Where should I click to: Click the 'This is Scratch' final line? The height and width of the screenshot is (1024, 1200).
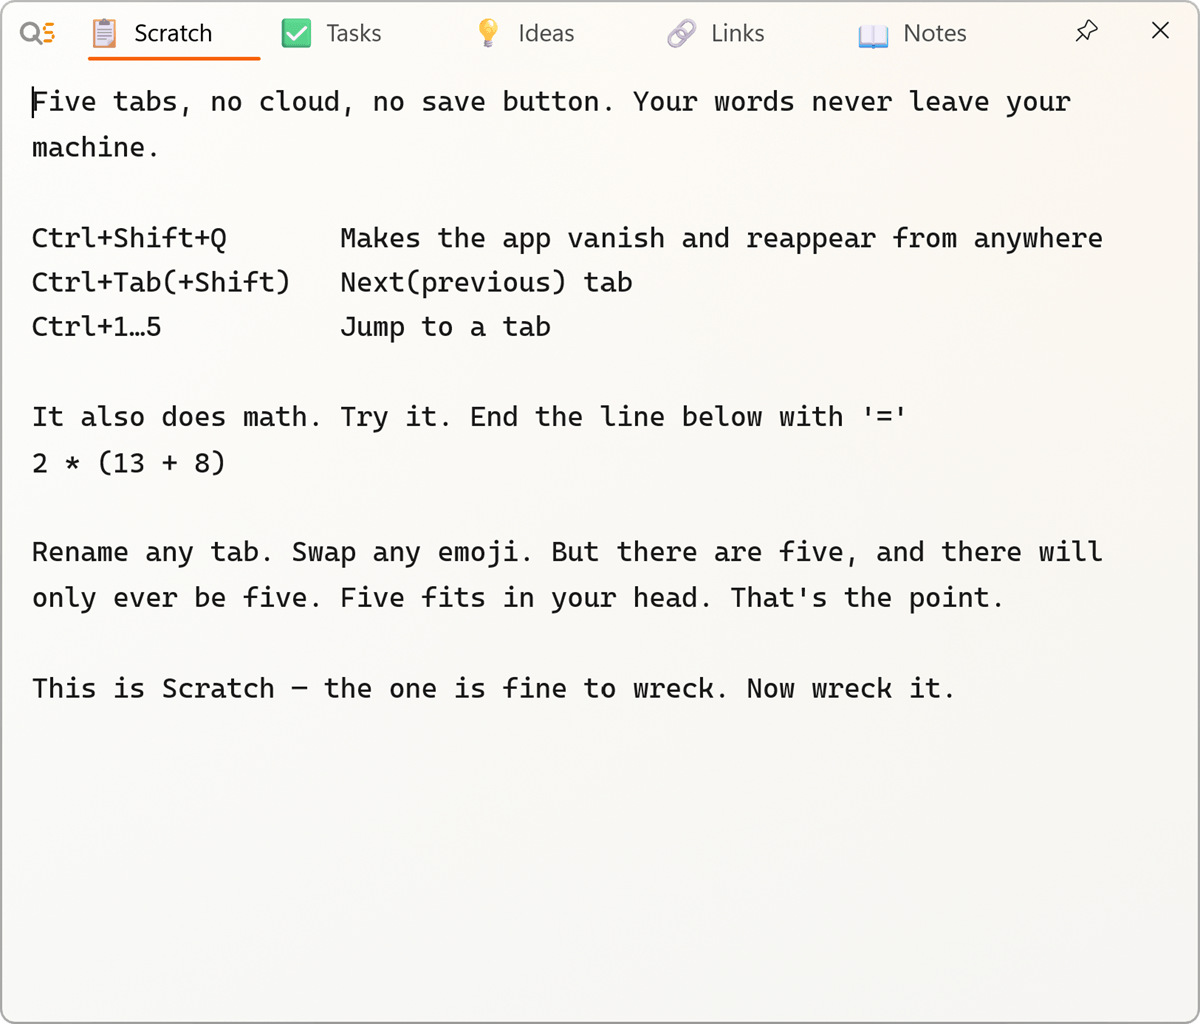coord(494,688)
